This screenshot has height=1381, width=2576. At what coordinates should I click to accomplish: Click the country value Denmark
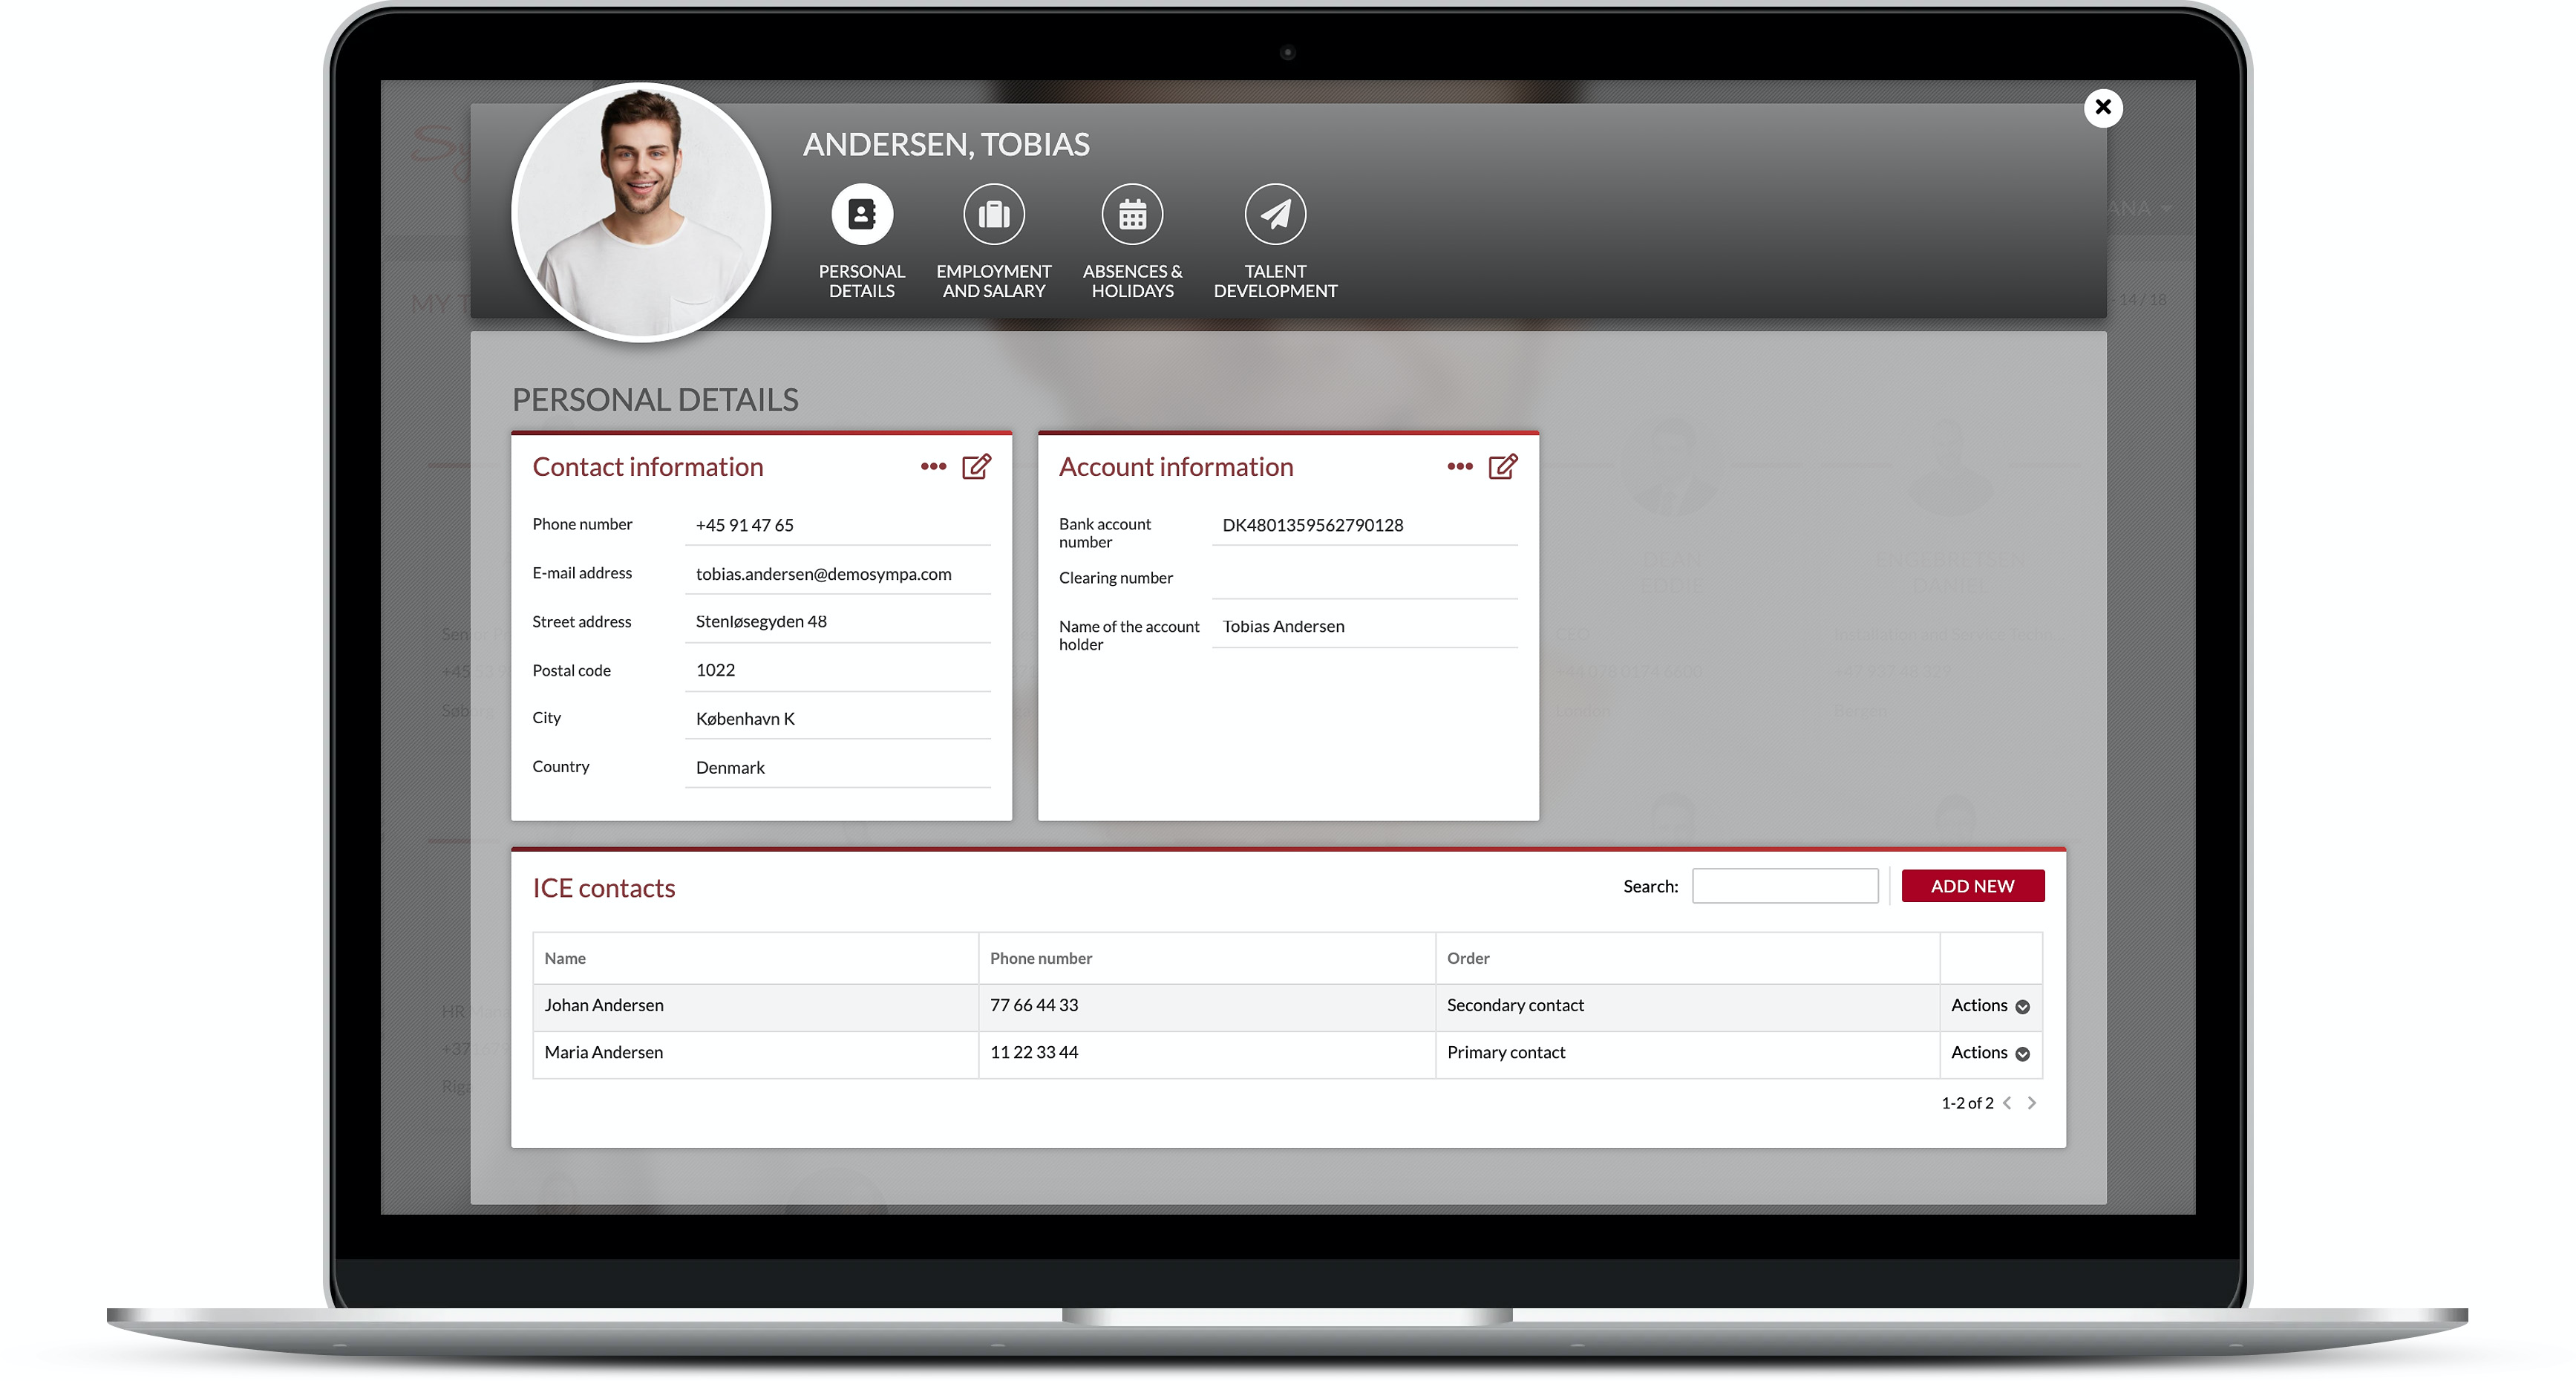730,768
